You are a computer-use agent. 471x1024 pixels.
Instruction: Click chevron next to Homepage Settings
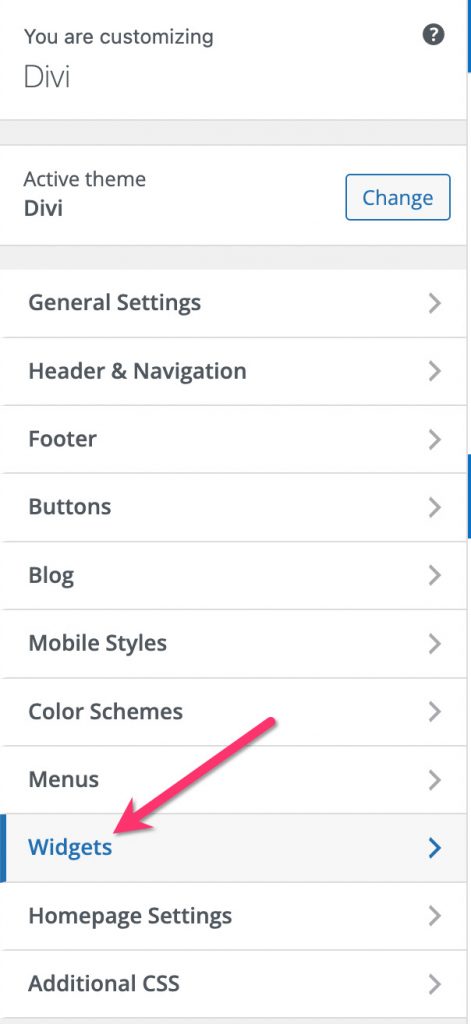[x=435, y=916]
